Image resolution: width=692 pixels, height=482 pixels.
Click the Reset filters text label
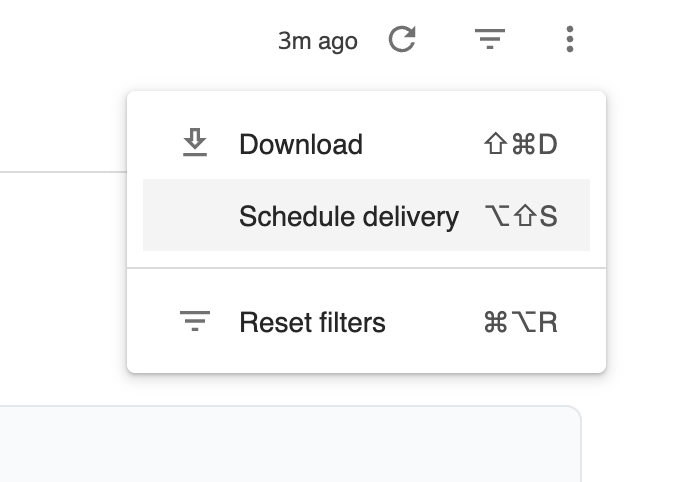coord(312,322)
